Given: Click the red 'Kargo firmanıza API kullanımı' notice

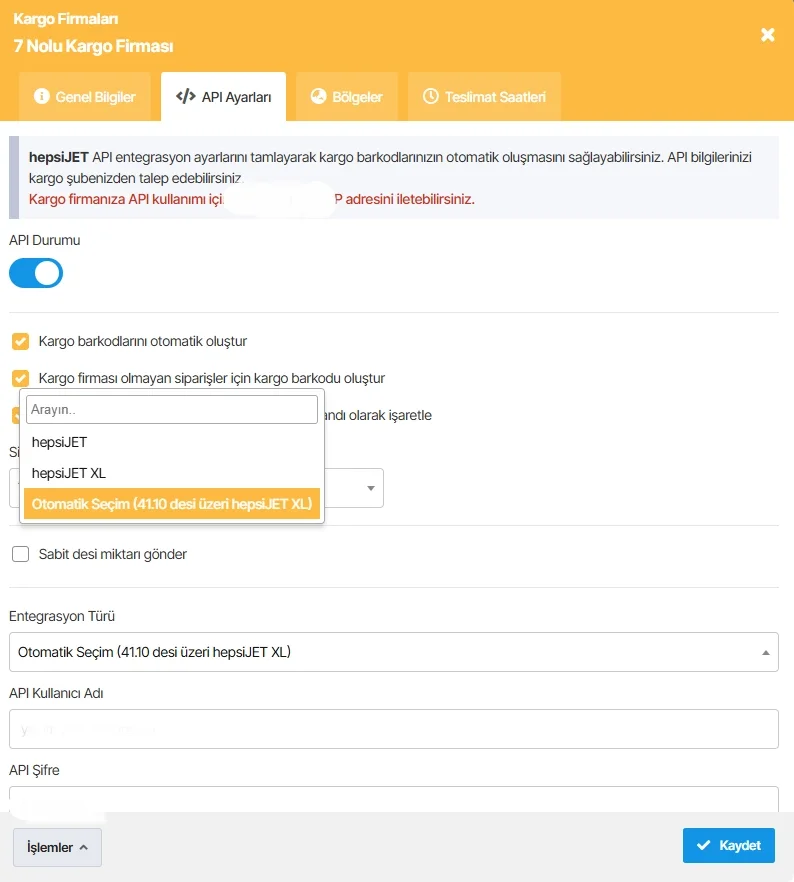Looking at the screenshot, I should click(251, 199).
